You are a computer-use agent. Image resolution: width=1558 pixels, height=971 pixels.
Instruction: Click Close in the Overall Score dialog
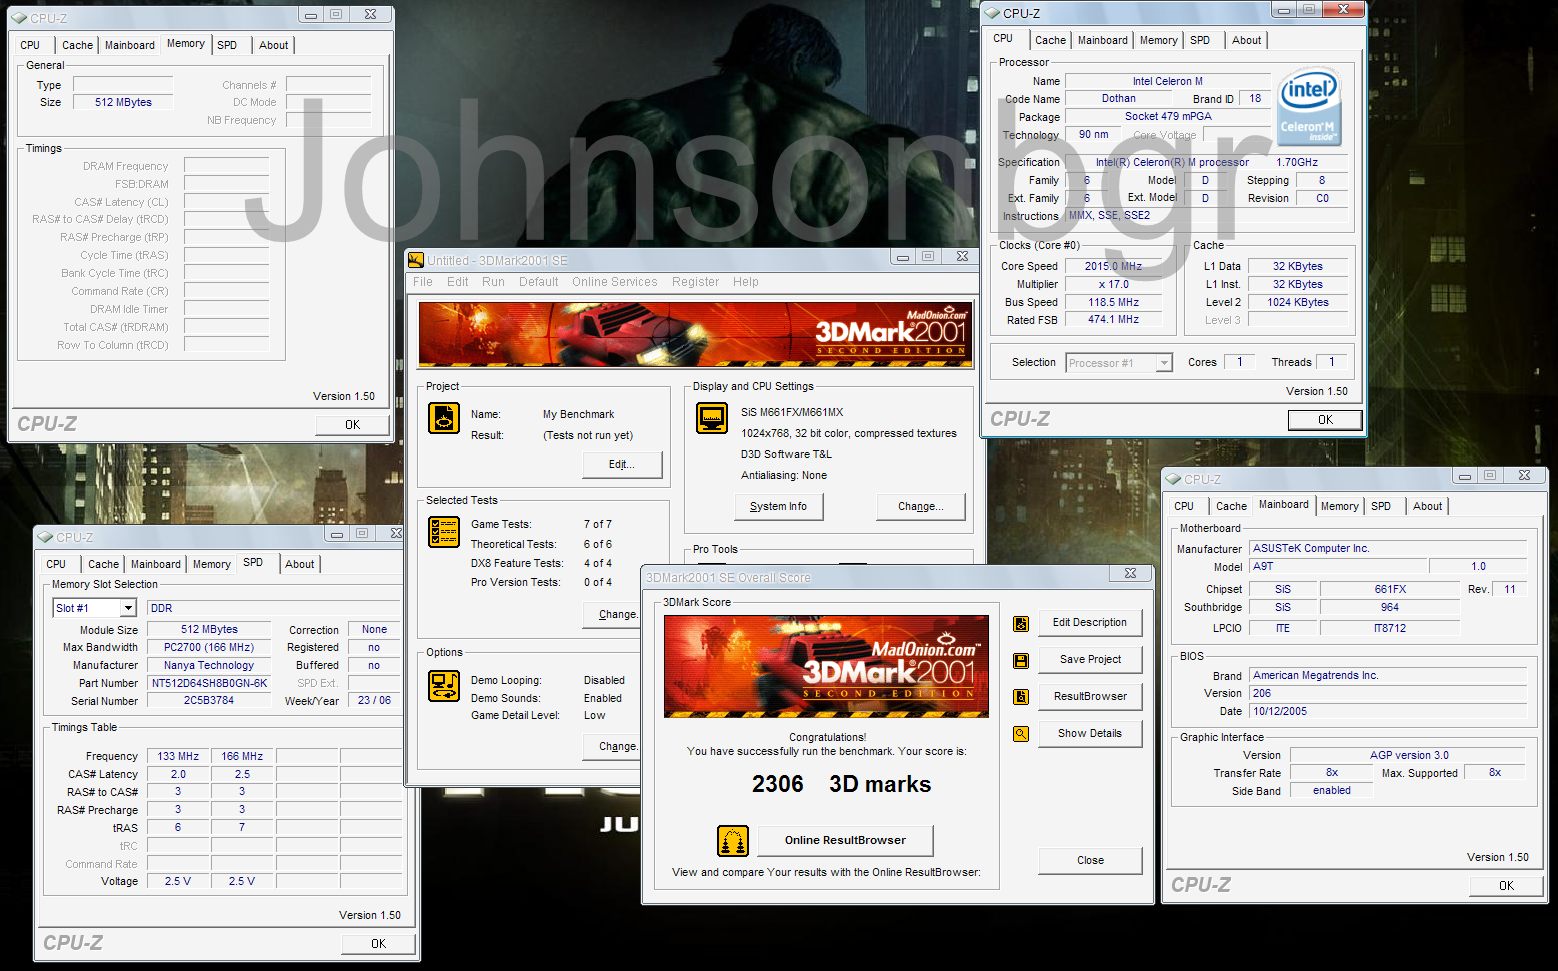[x=1090, y=860]
